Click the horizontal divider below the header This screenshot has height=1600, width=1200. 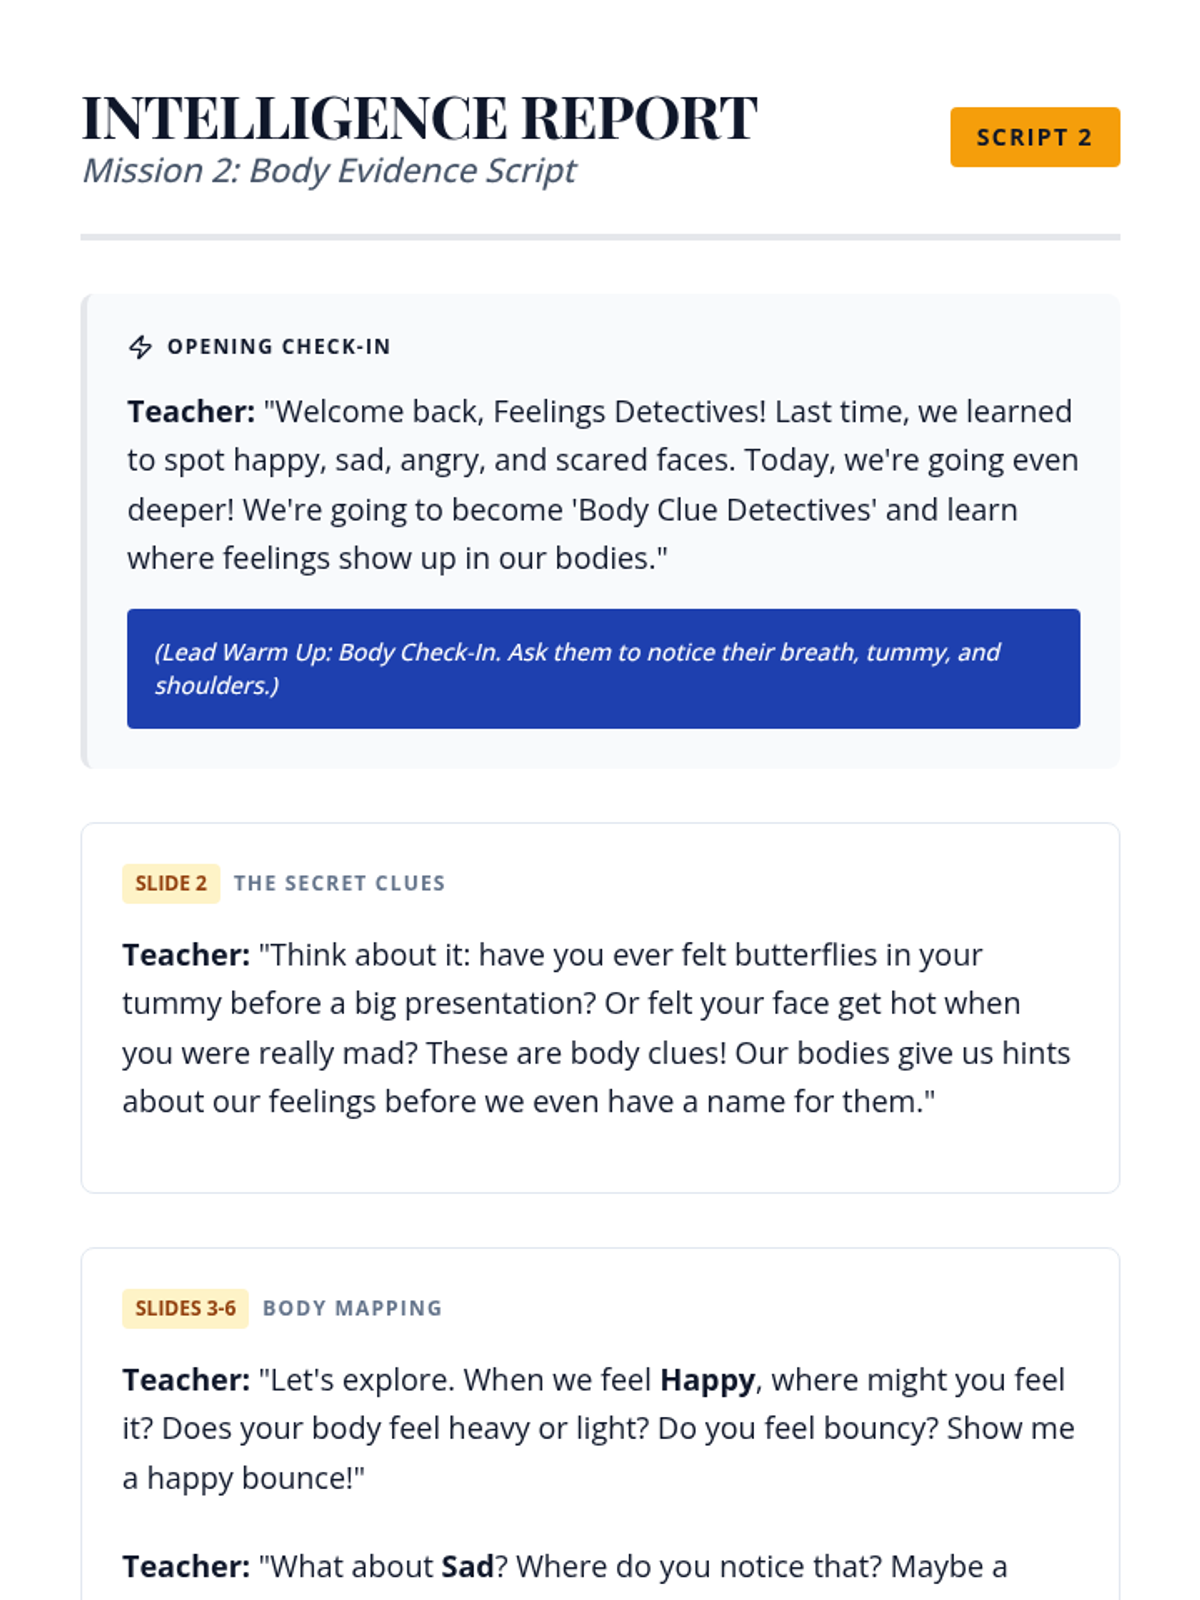click(x=600, y=237)
